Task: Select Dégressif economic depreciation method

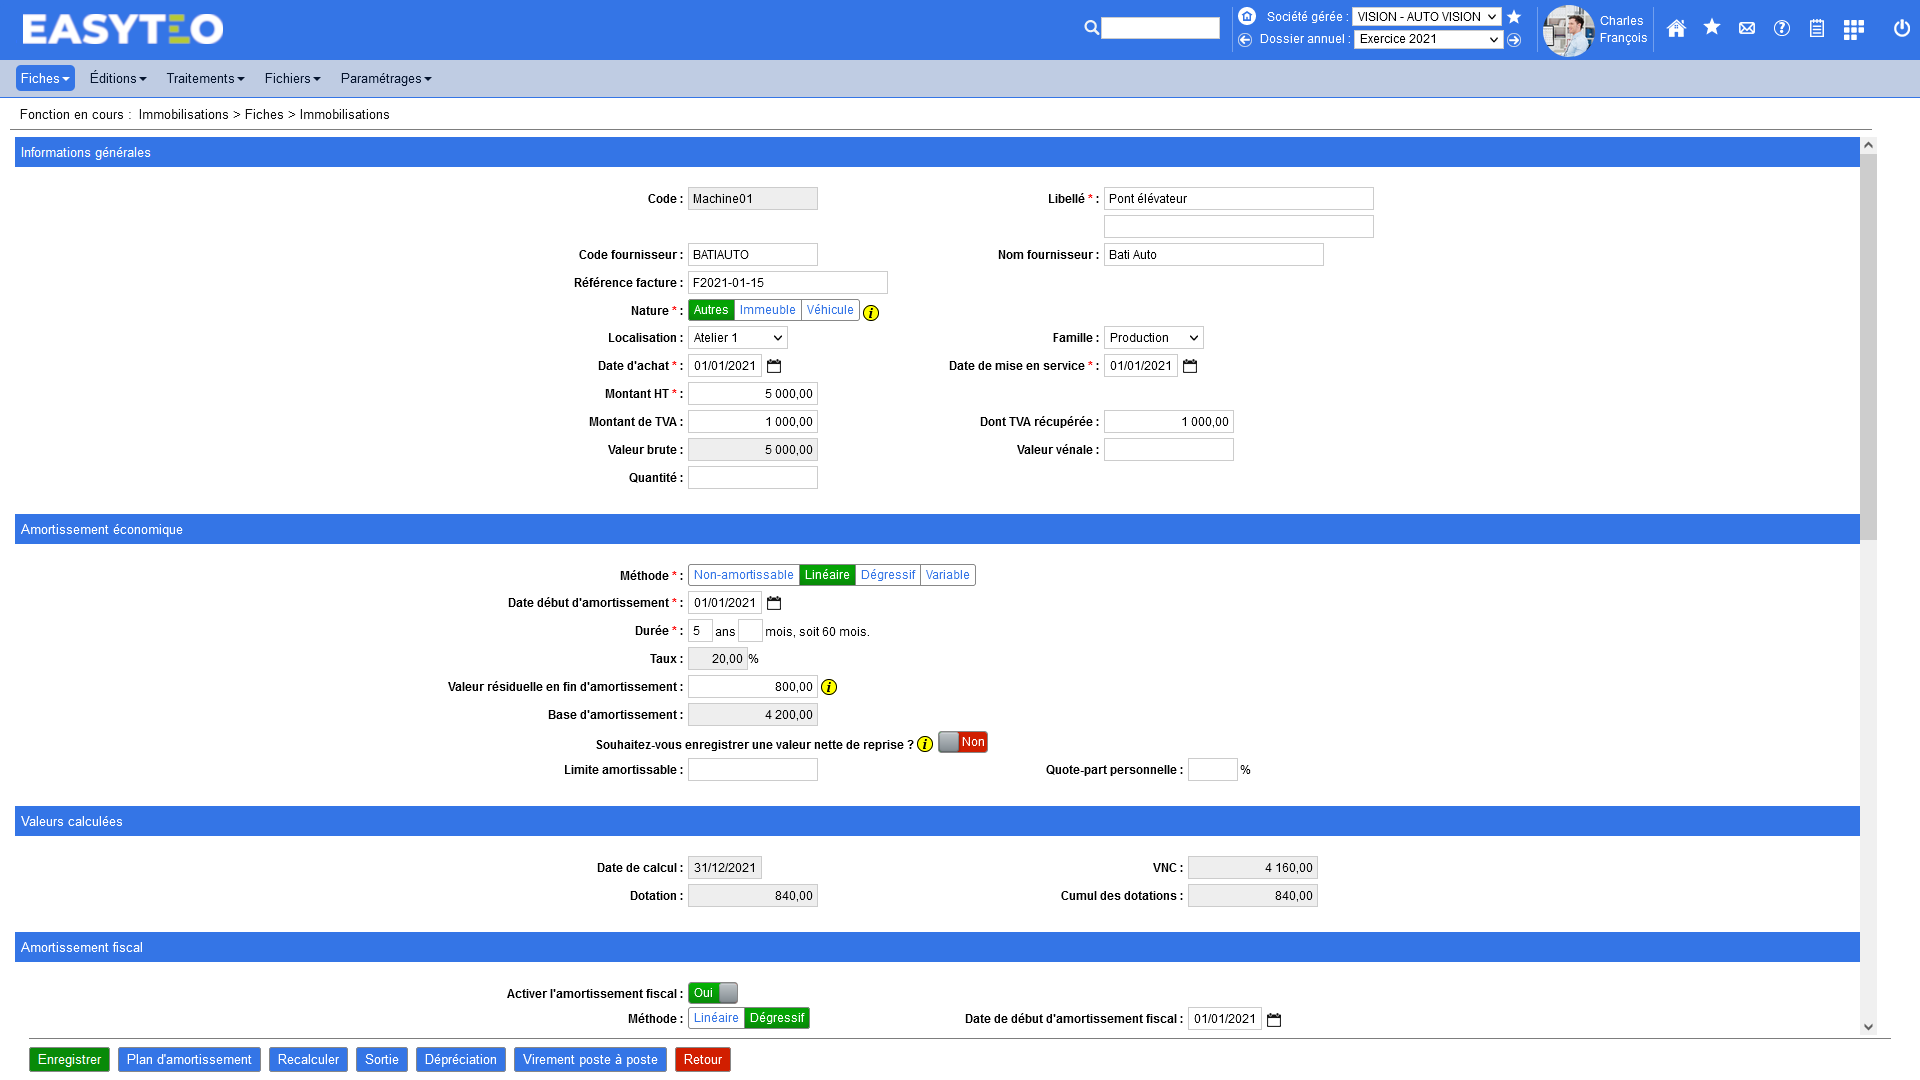Action: 887,575
